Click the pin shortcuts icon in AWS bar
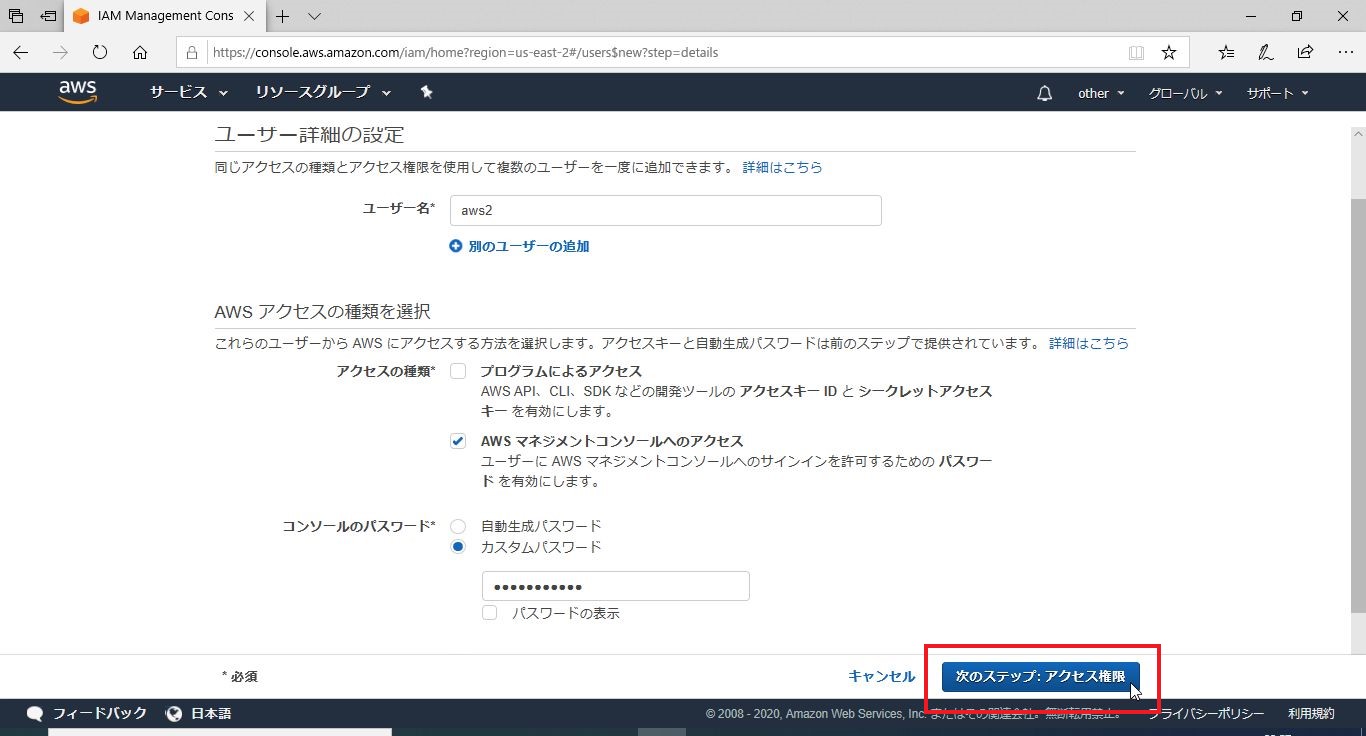The image size is (1366, 736). coord(427,92)
